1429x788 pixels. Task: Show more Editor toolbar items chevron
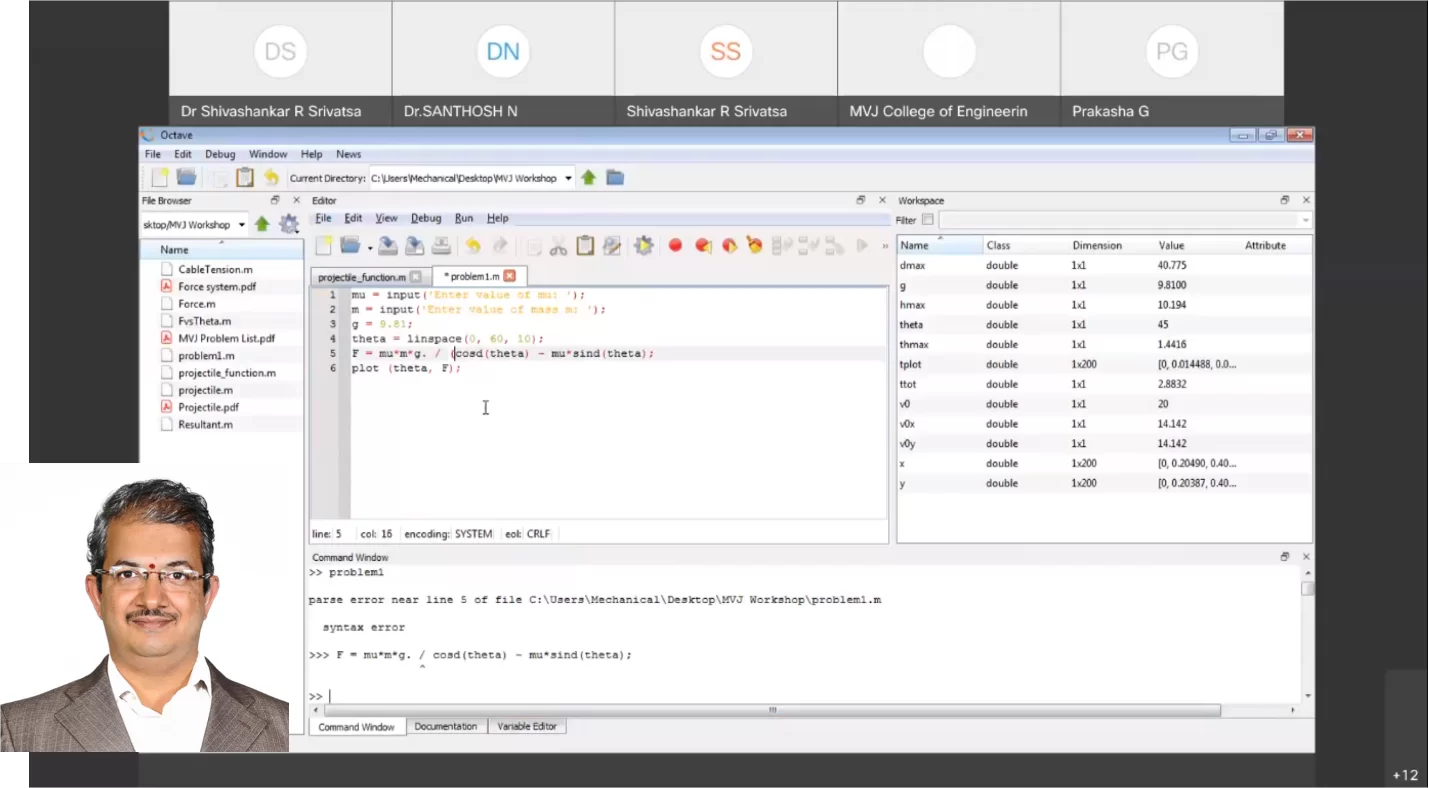pos(884,245)
